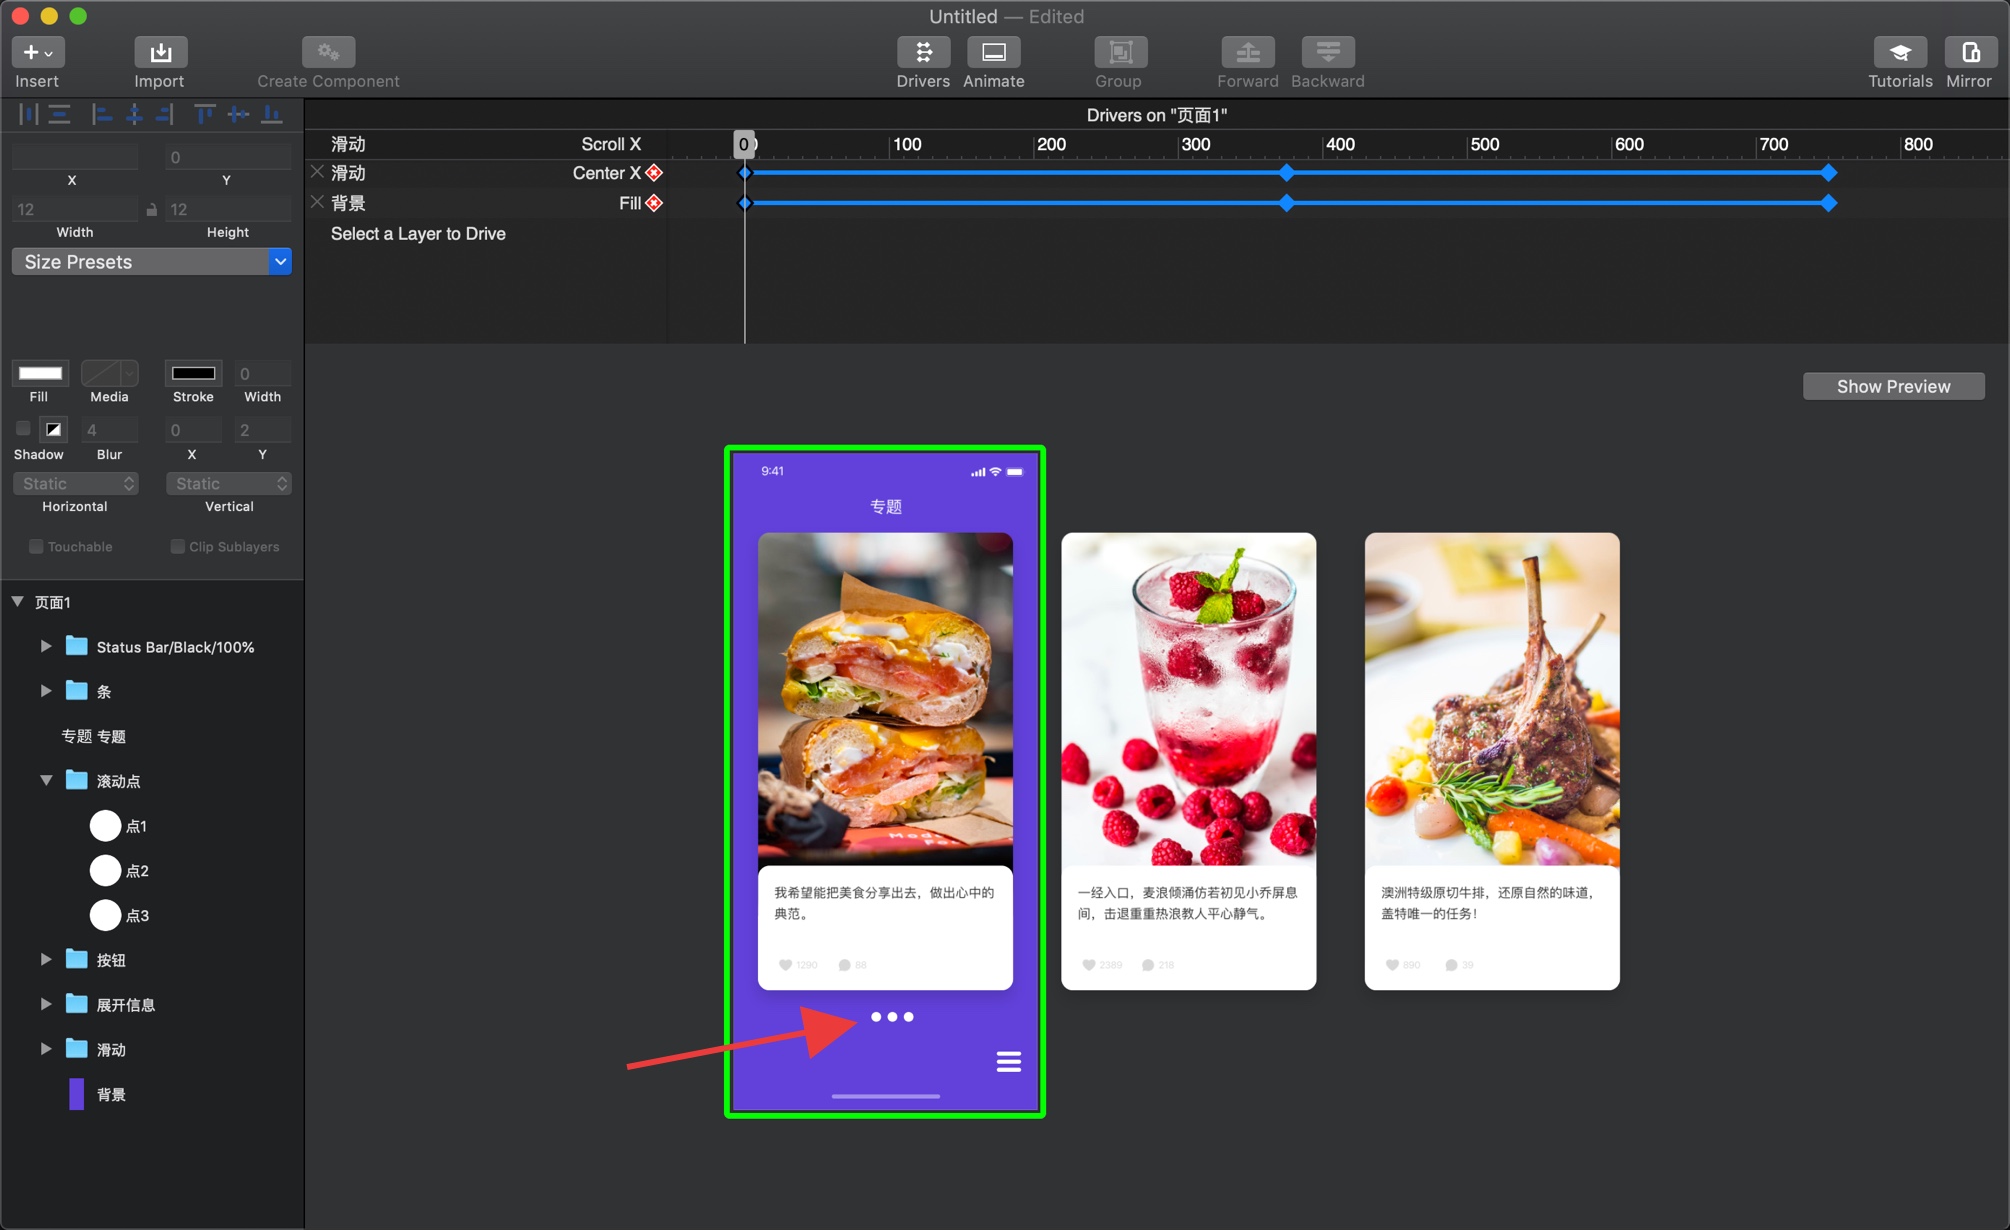Click the Animate toolbar icon
The width and height of the screenshot is (2010, 1230).
point(993,52)
